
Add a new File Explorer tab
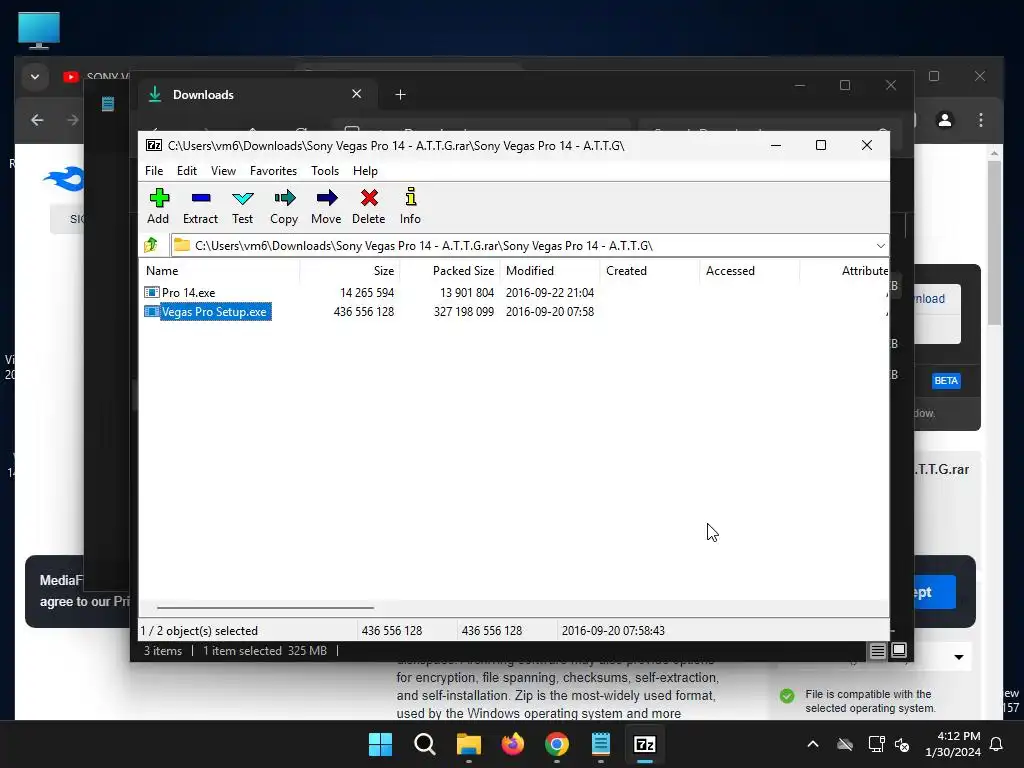click(400, 95)
